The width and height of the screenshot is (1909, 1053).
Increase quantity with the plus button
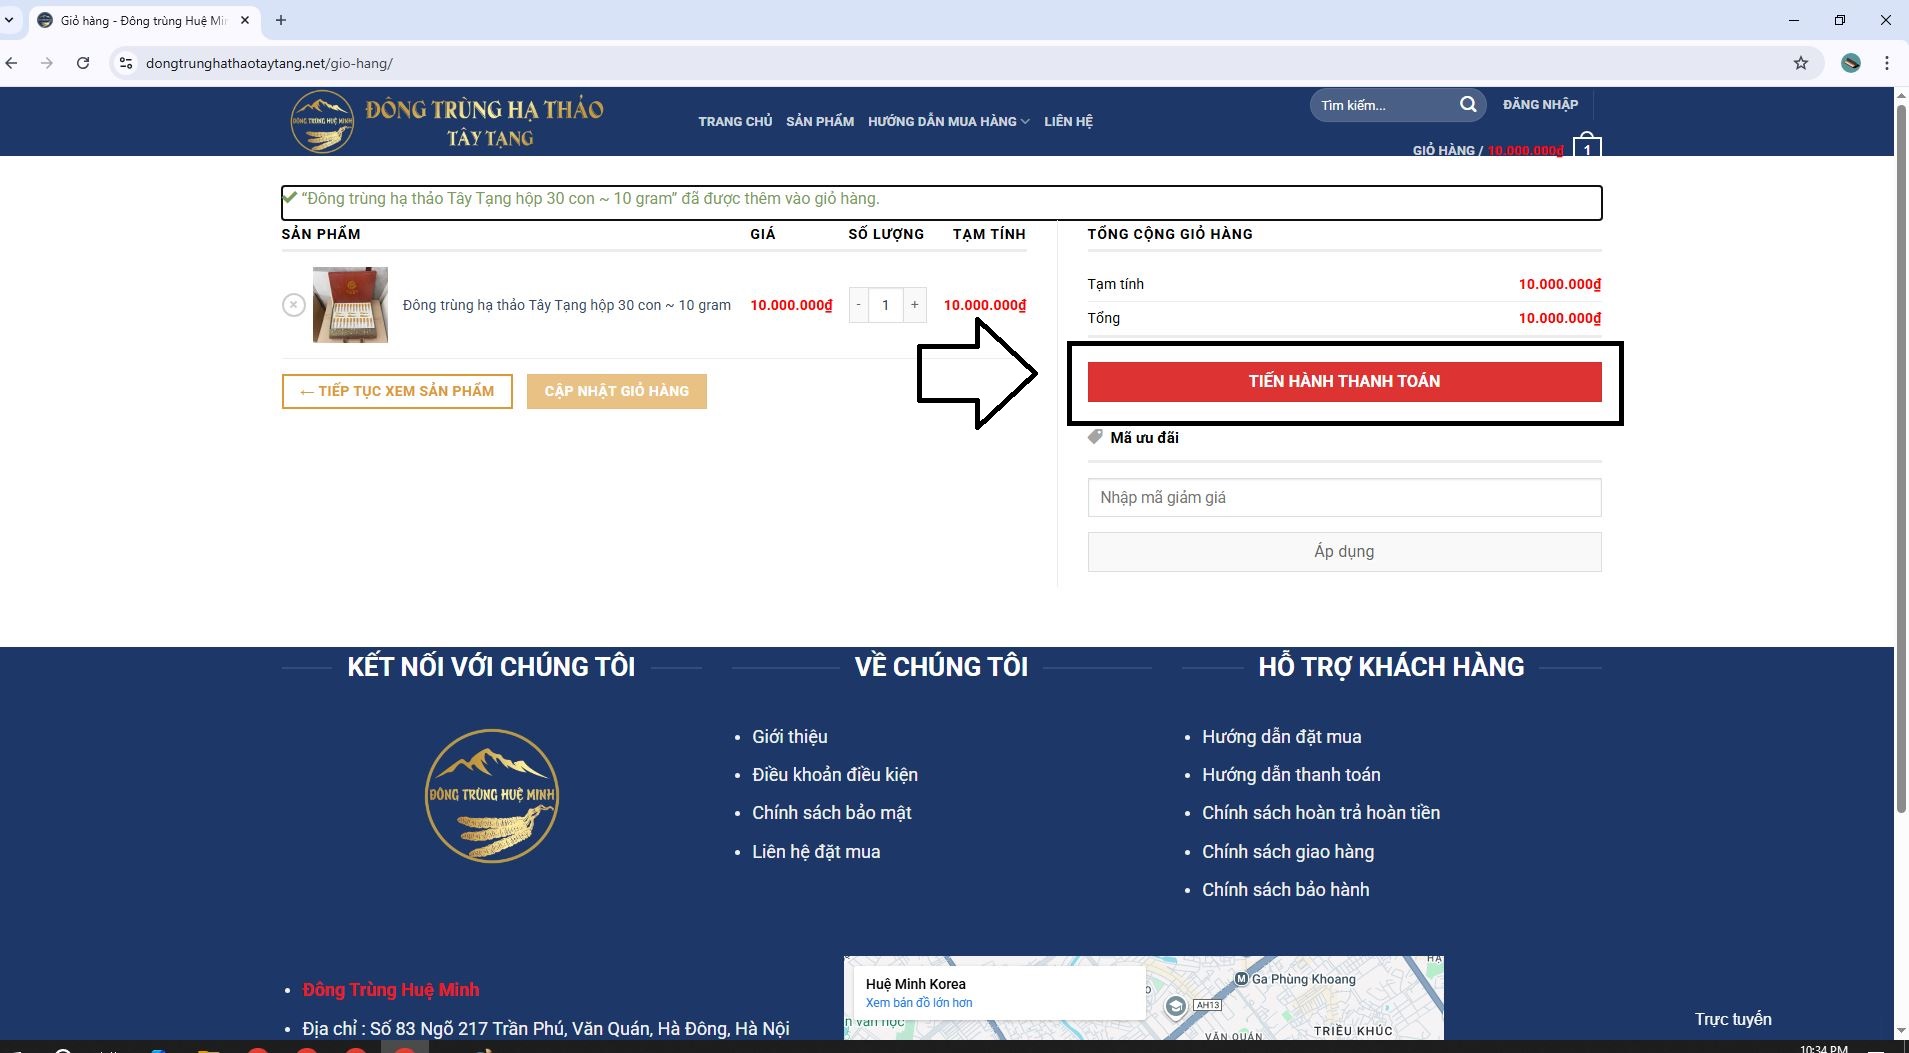[x=914, y=305]
